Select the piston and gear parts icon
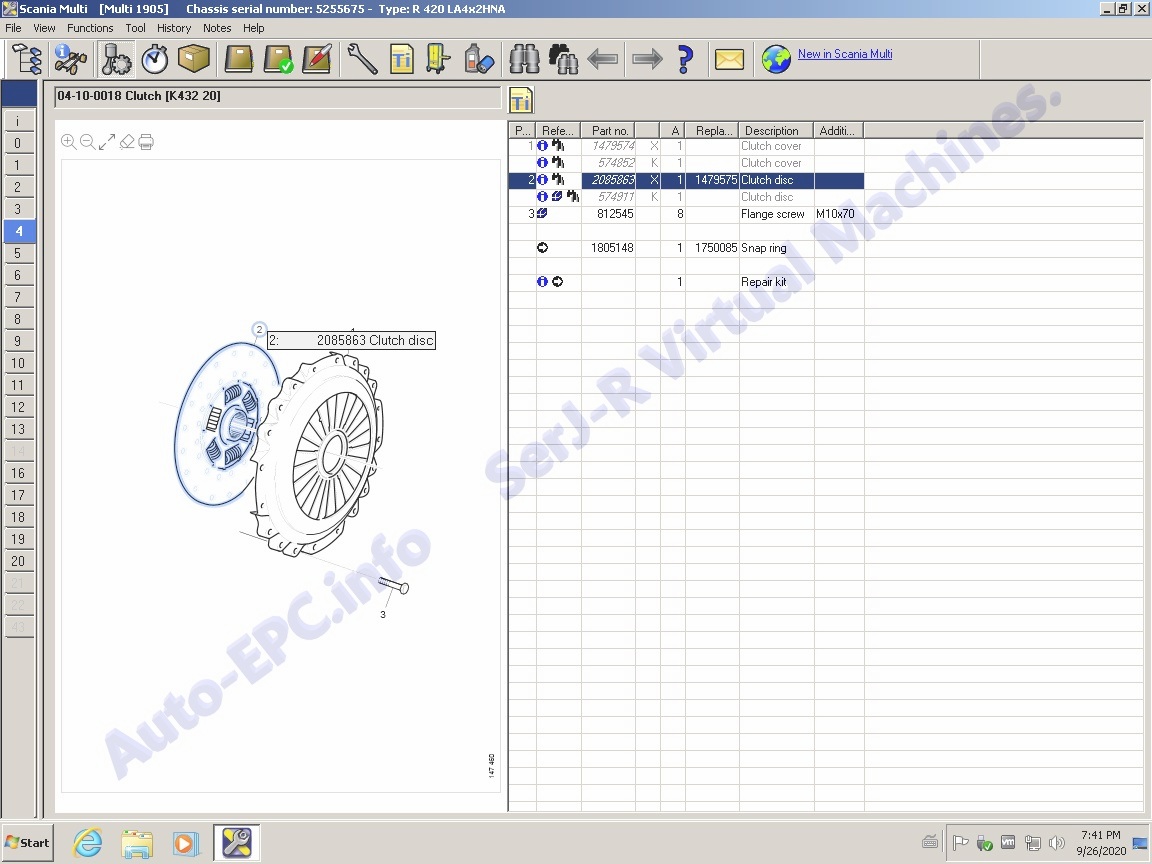 click(x=115, y=59)
